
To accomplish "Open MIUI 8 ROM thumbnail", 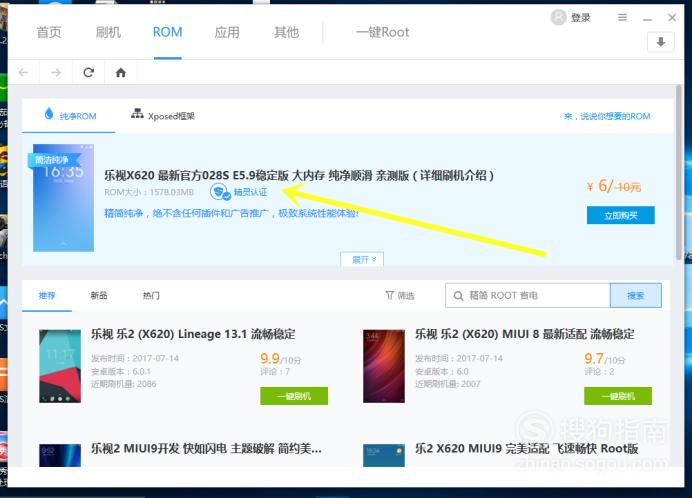I will [x=384, y=366].
